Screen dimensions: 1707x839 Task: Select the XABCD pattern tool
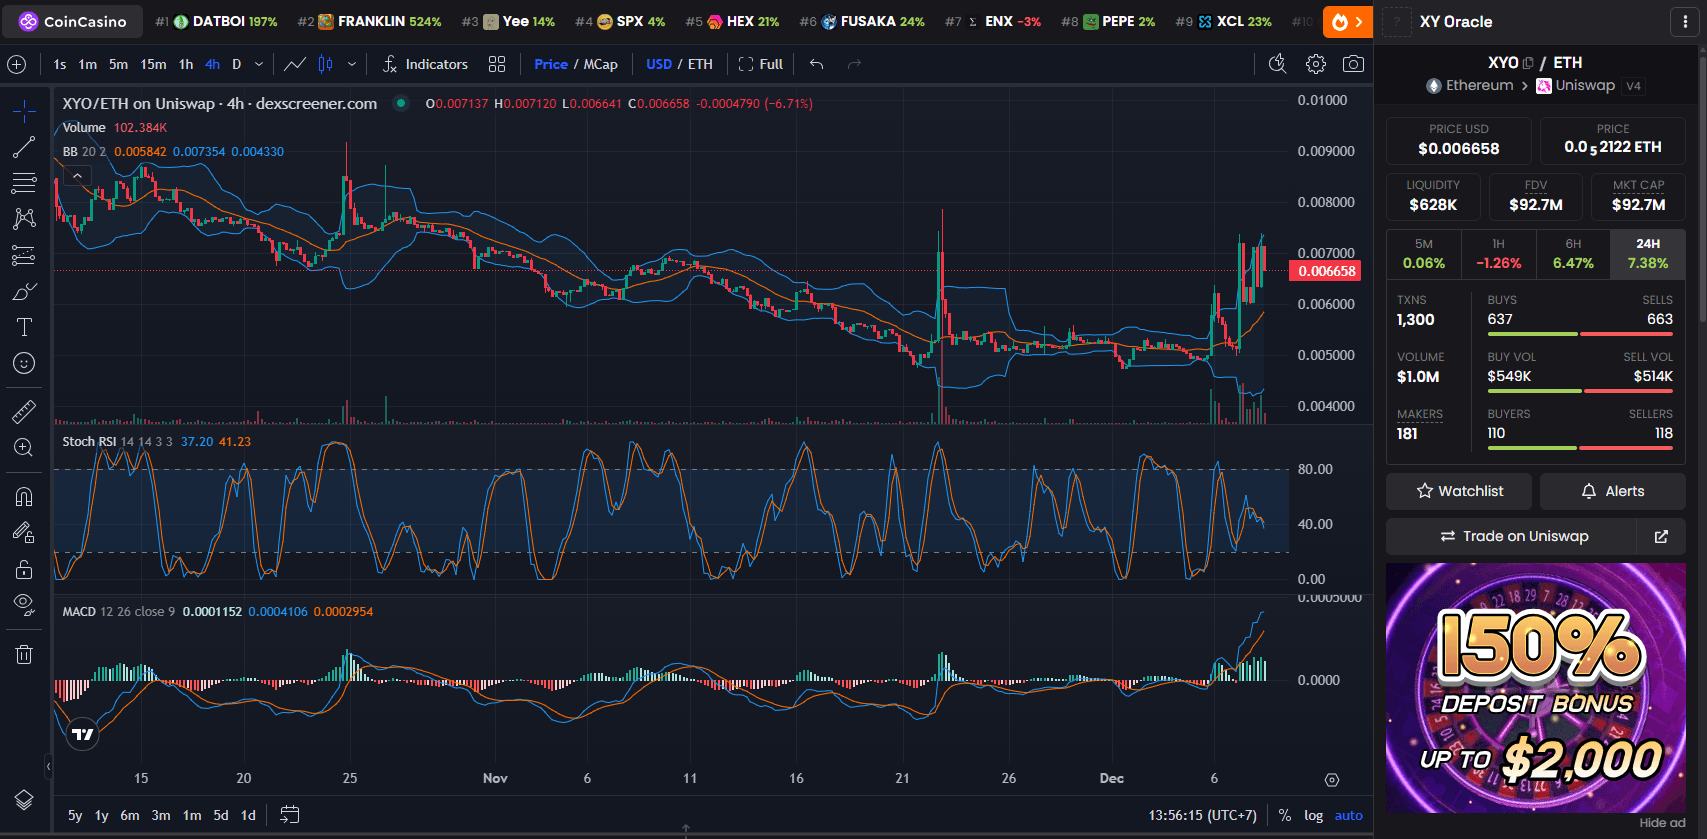24,219
